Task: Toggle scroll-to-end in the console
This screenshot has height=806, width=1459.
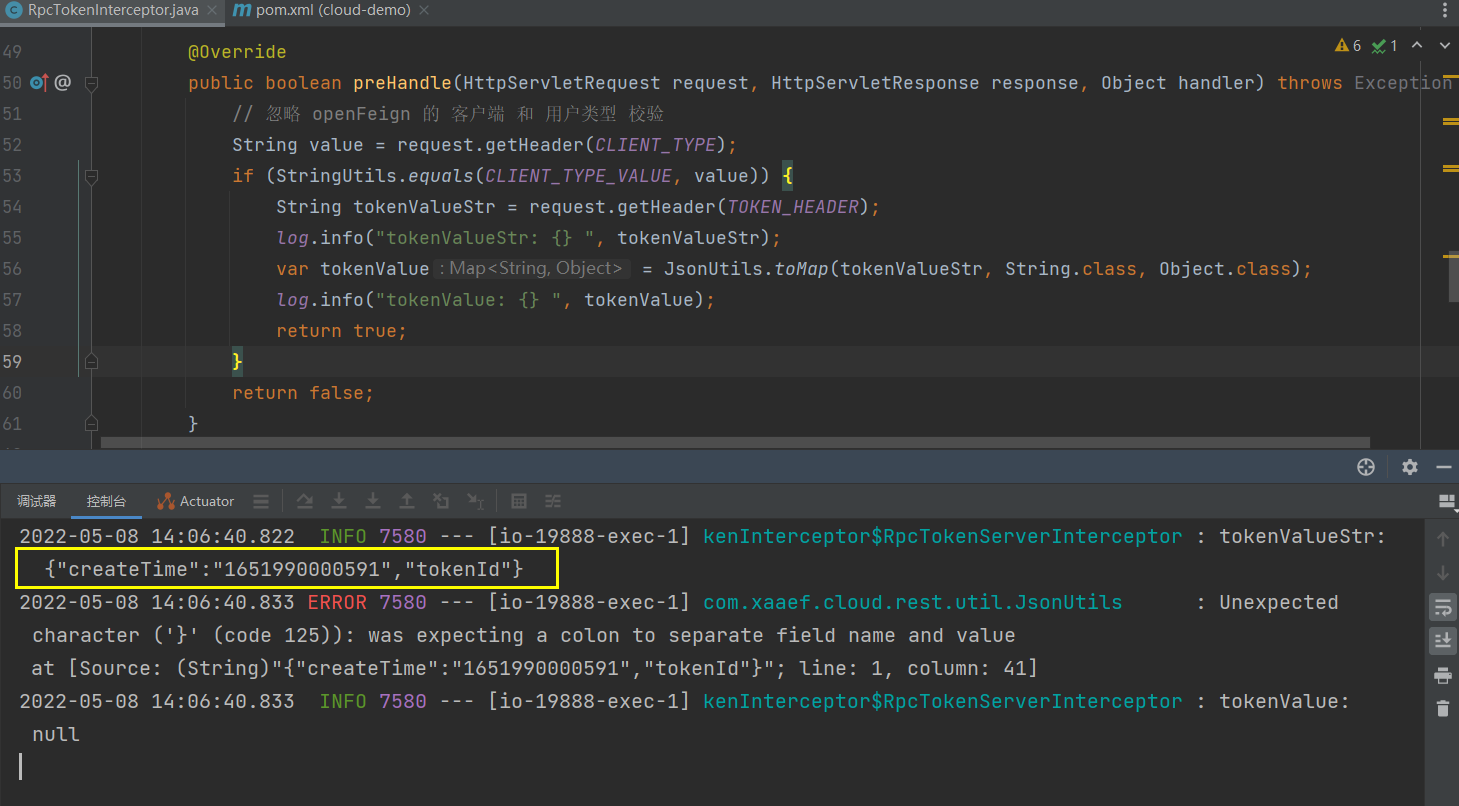Action: point(1443,639)
